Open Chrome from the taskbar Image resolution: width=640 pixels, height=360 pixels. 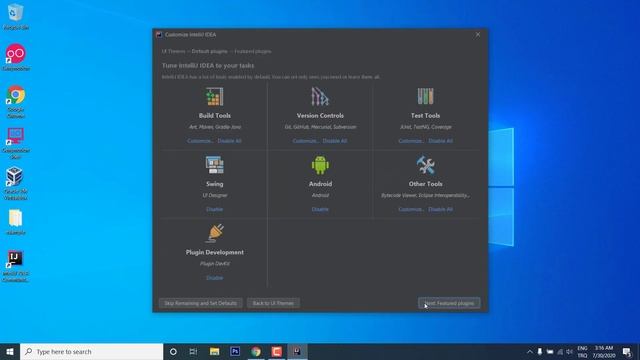[x=256, y=351]
